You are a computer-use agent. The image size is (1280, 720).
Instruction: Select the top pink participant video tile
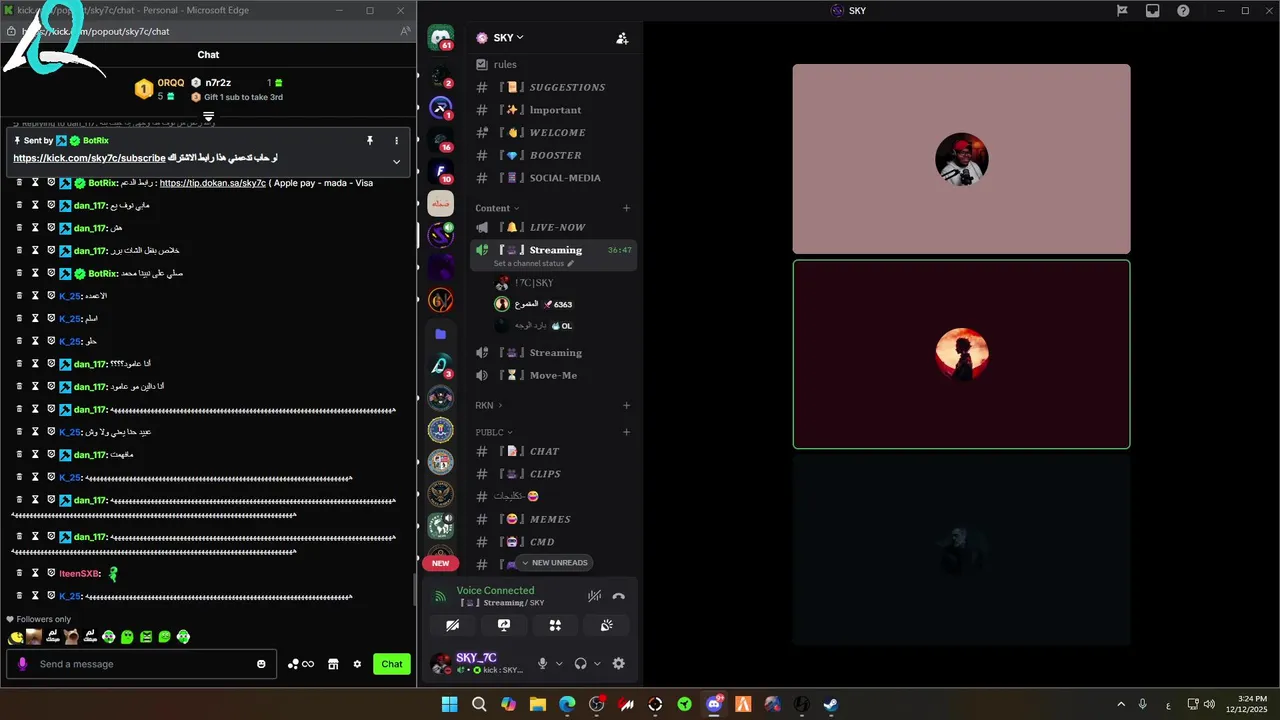pos(961,159)
